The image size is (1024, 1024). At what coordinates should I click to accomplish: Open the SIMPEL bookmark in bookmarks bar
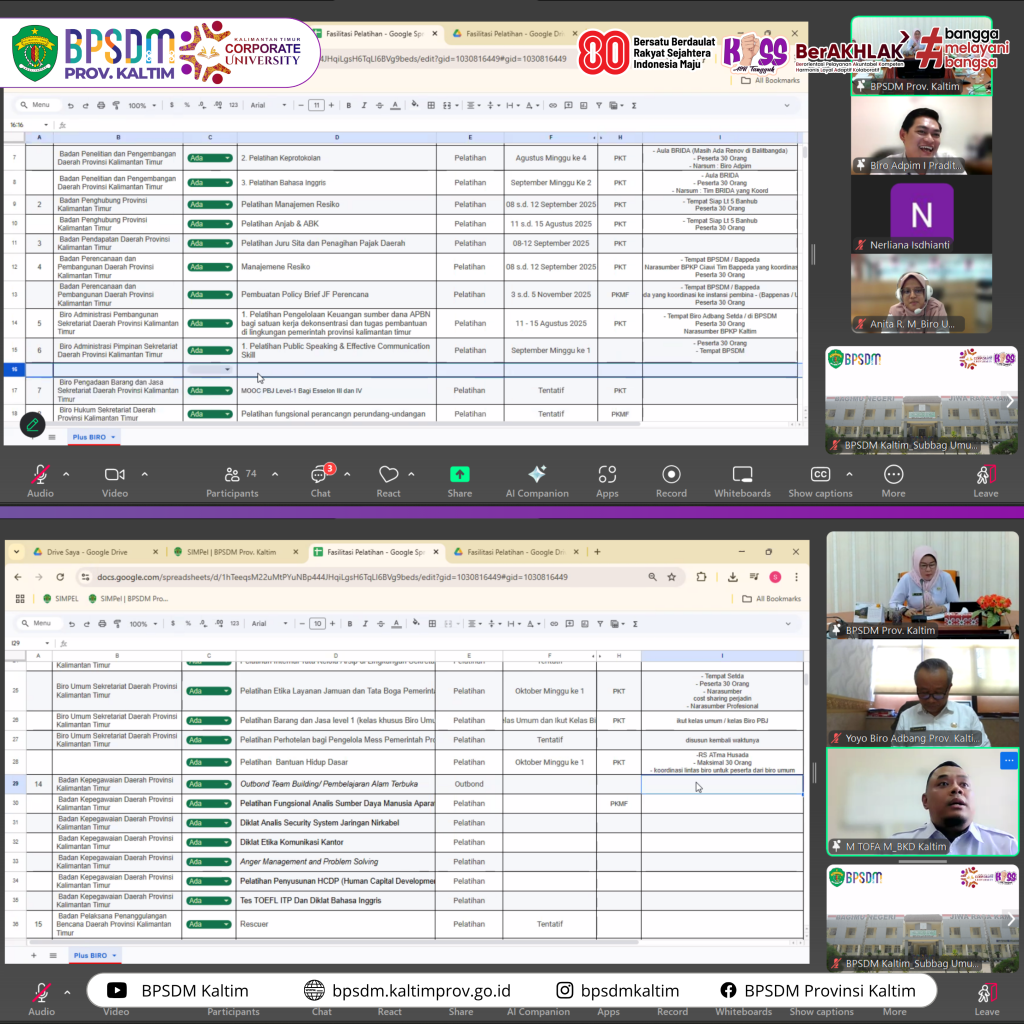coord(61,598)
